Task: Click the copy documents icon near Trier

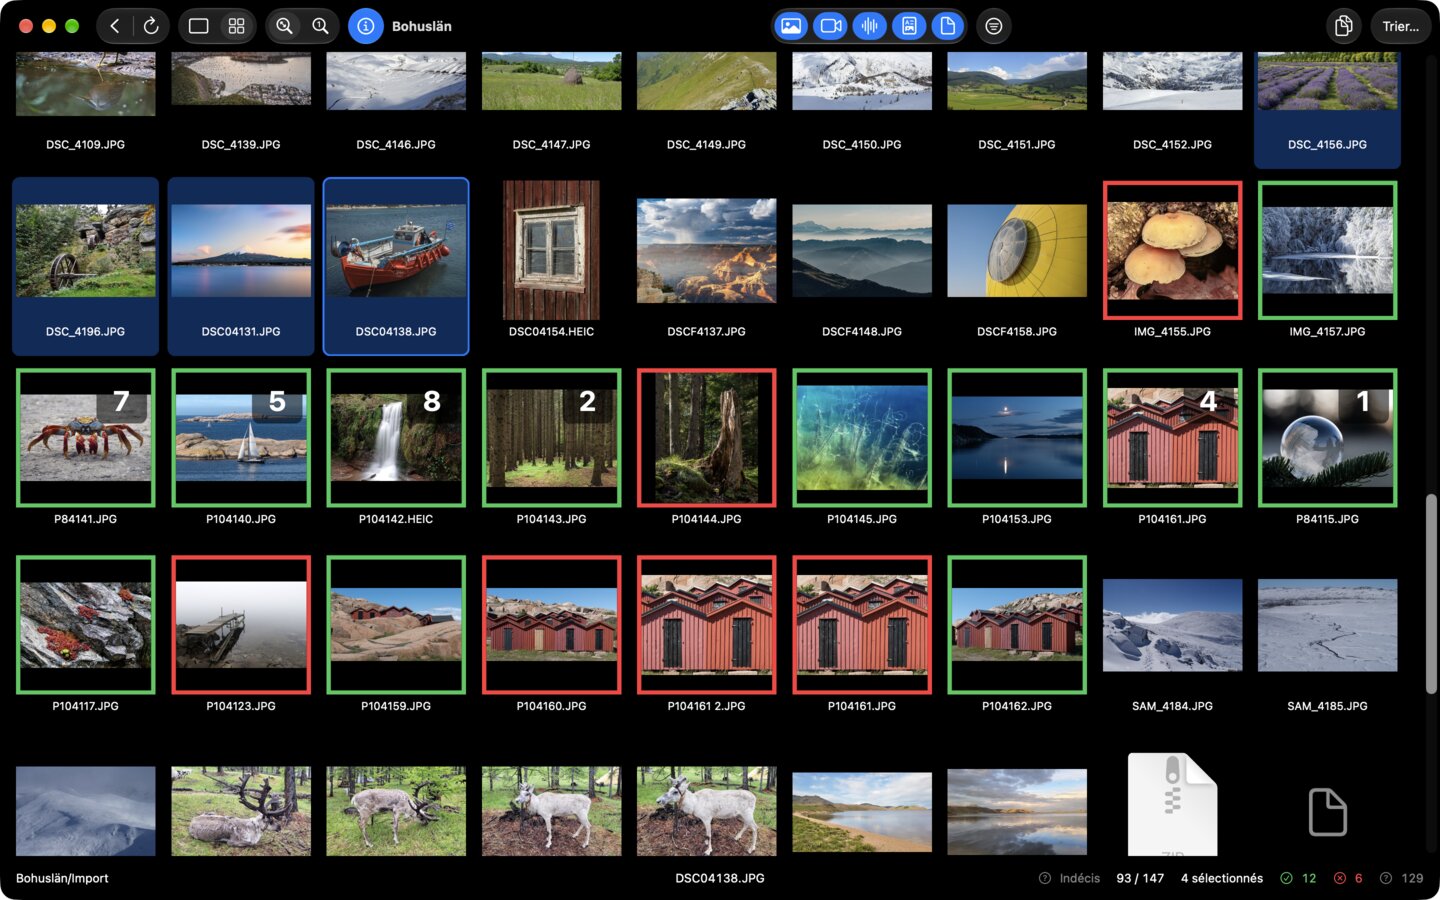Action: pyautogui.click(x=1344, y=26)
